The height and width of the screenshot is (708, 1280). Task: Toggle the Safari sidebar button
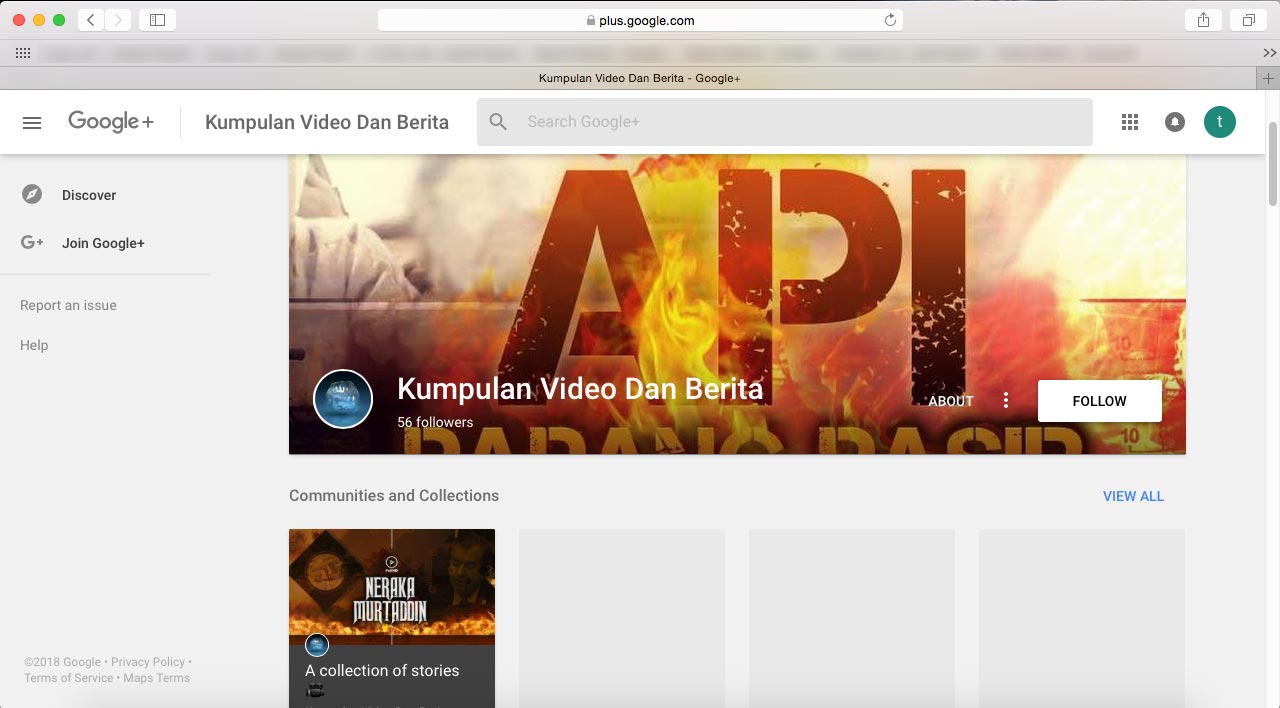[x=157, y=20]
